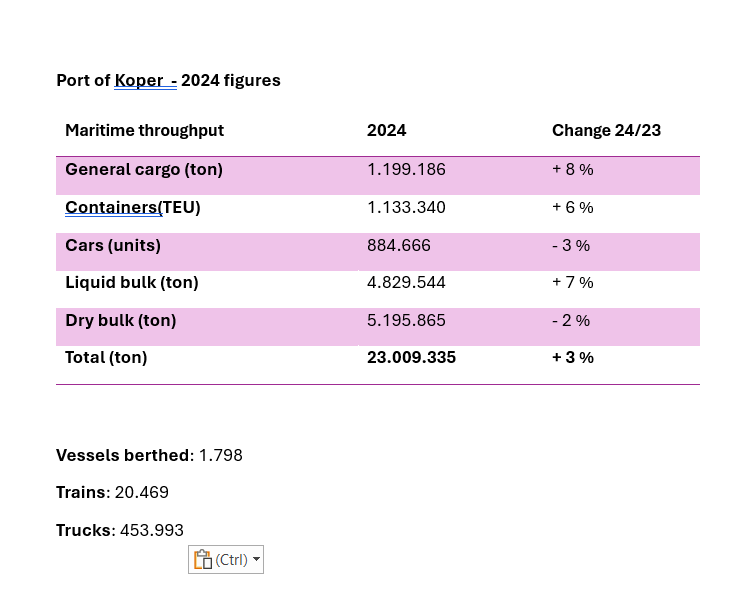This screenshot has height=597, width=750.
Task: Click the 'Total (ton)' row label
Action: (106, 357)
